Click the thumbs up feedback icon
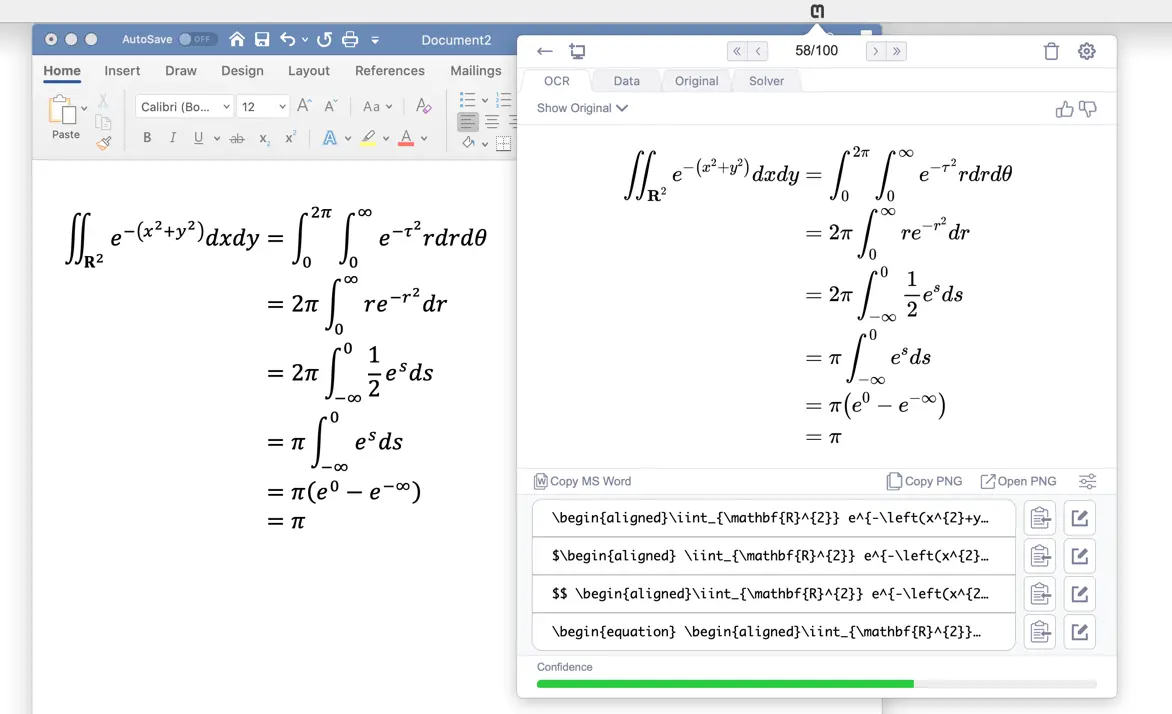 tap(1064, 109)
